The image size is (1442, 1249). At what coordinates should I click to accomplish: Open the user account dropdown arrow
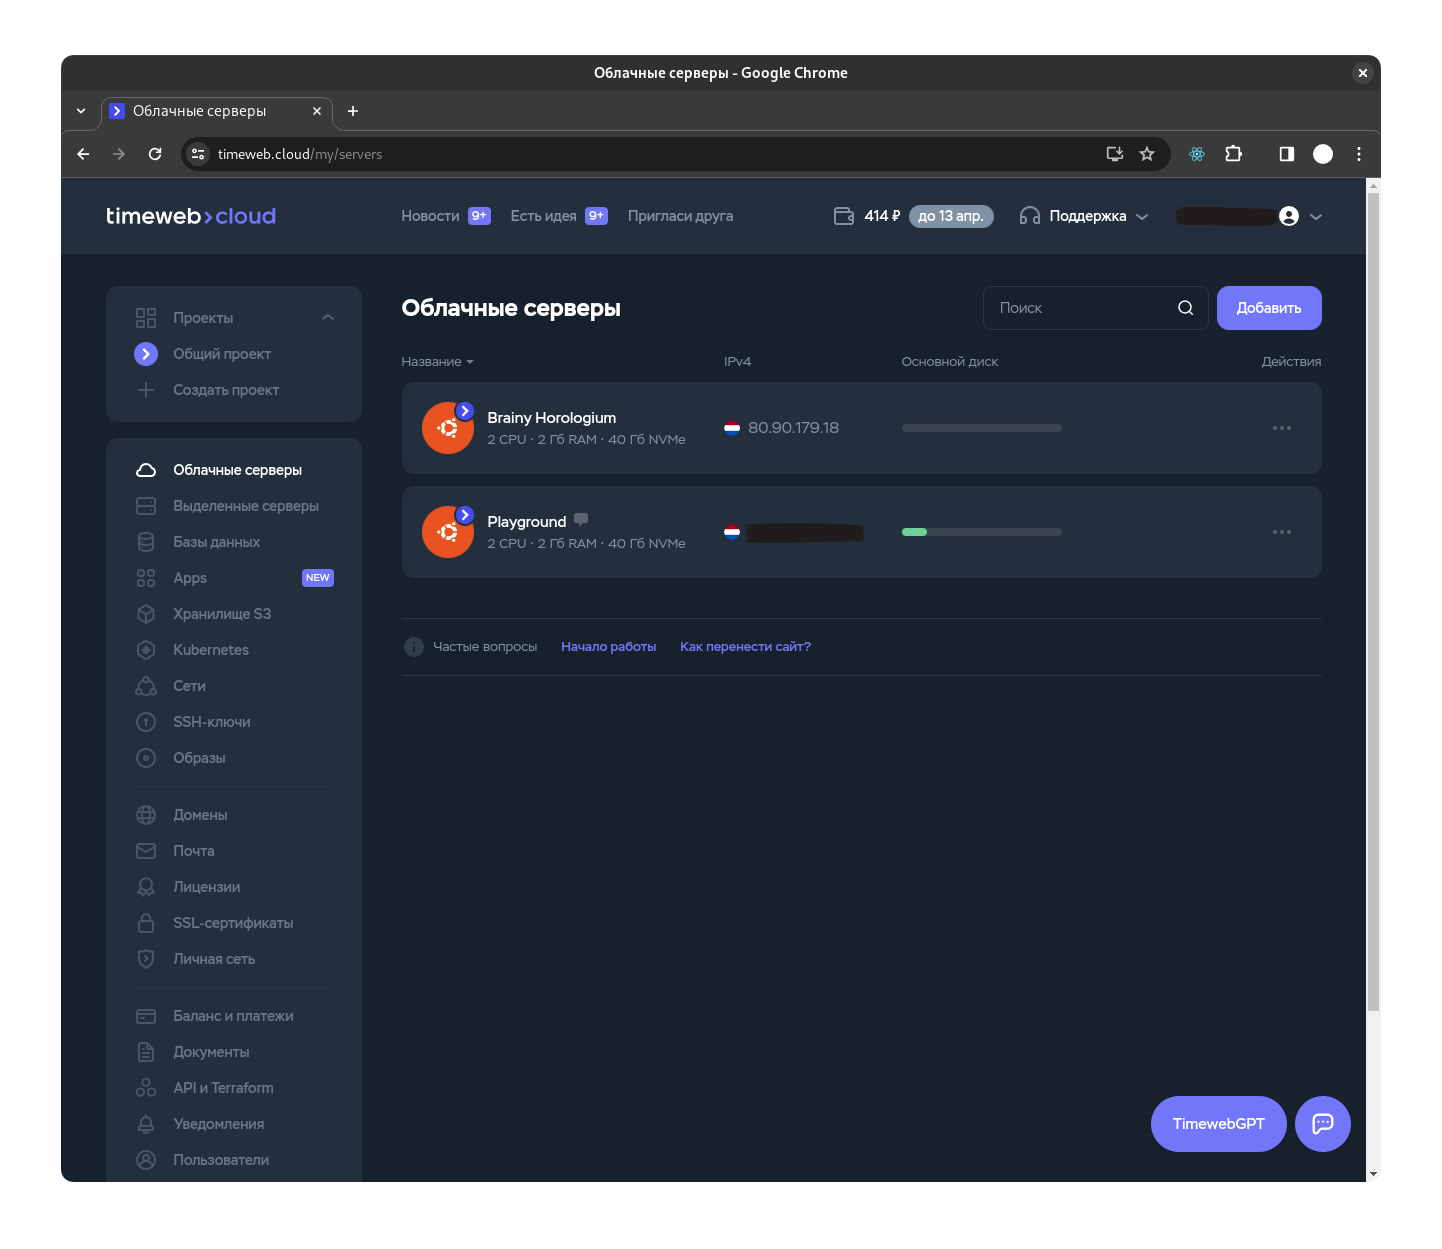pyautogui.click(x=1316, y=216)
